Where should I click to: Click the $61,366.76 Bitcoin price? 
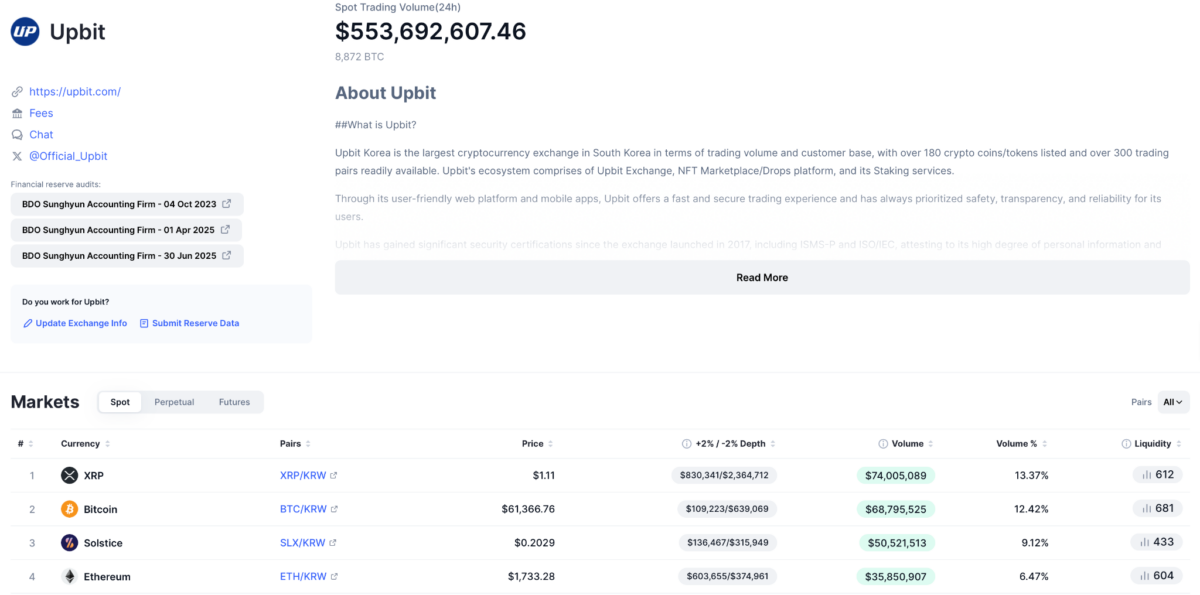click(528, 509)
